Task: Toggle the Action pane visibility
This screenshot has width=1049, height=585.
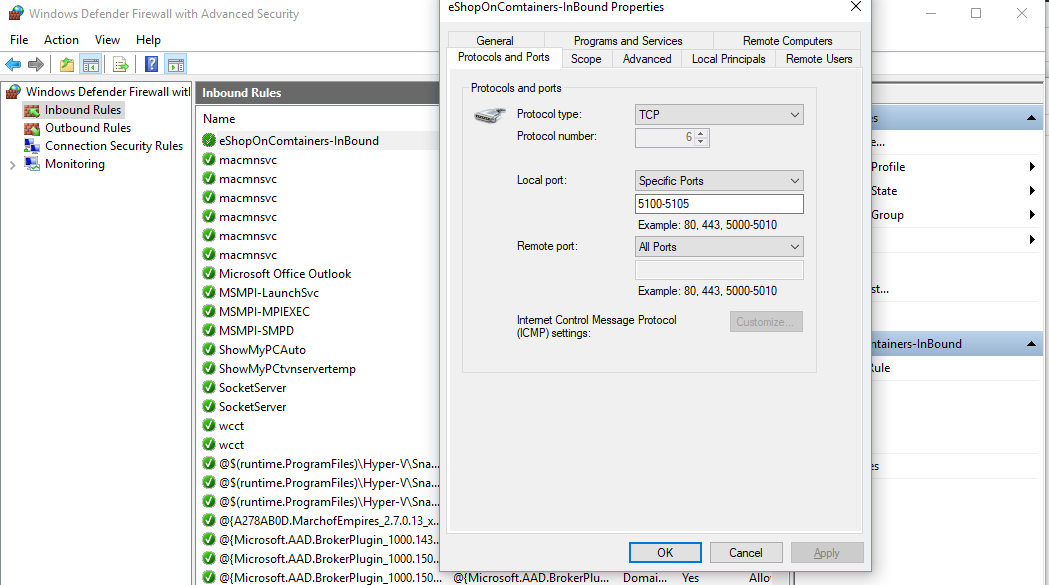Action: click(x=174, y=64)
